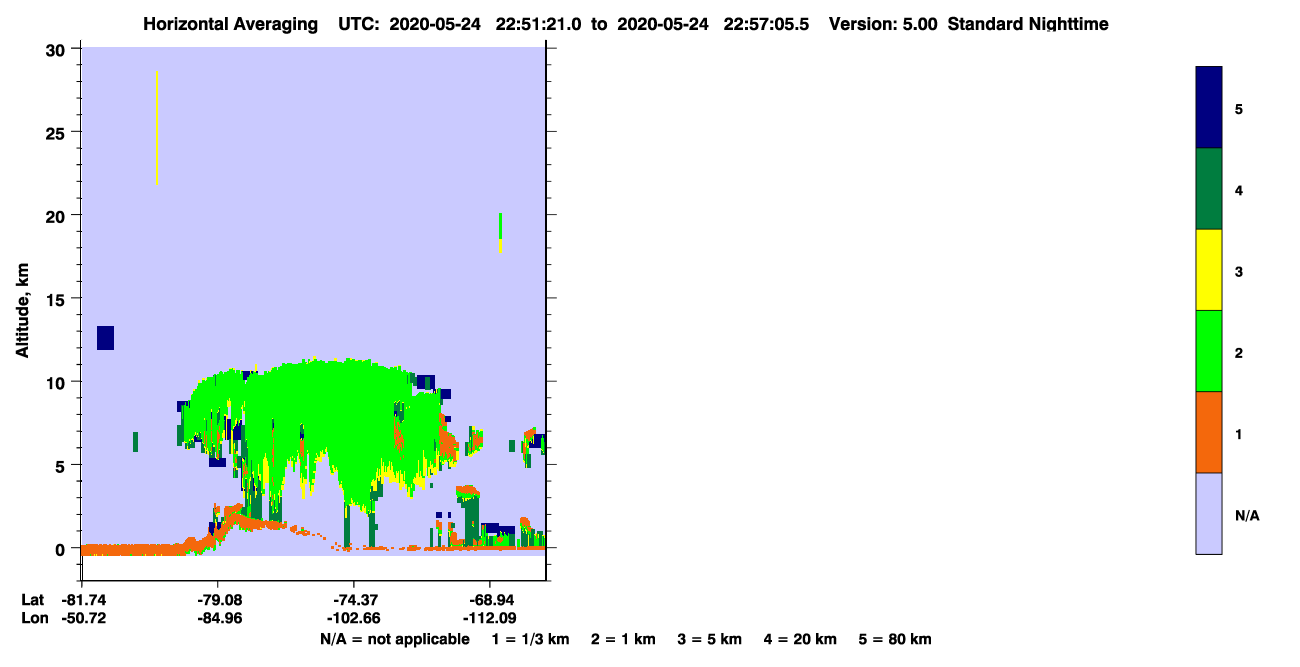This screenshot has height=667, width=1300.
Task: Click the orange level 1 legend swatch
Action: click(x=1209, y=432)
